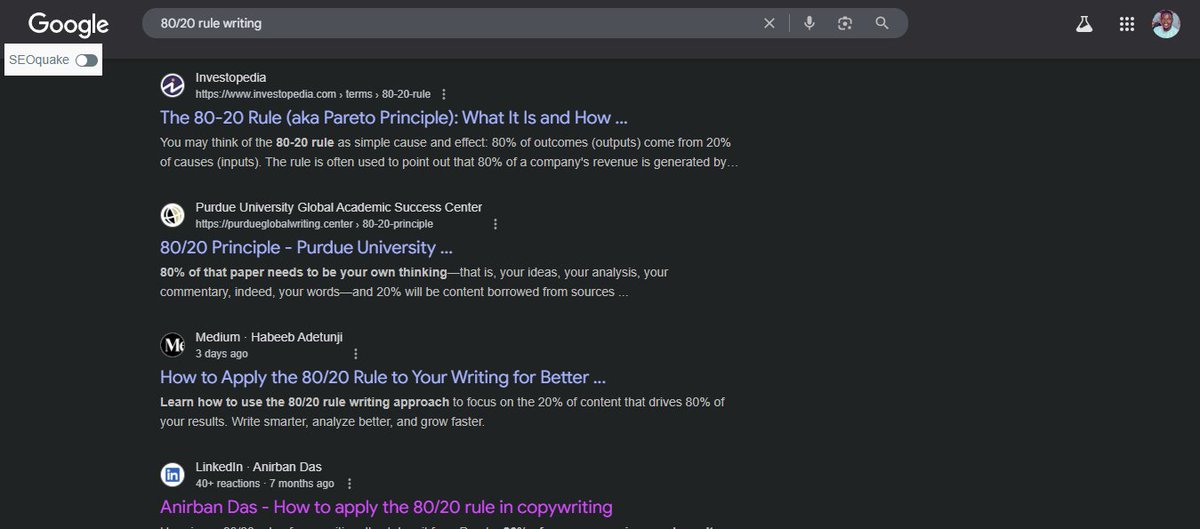
Task: Clear the search query with the X icon
Action: pos(769,23)
